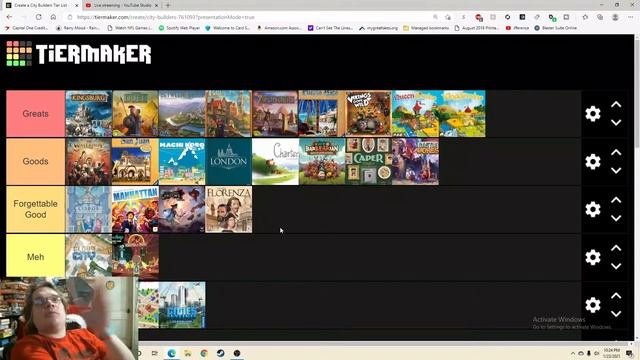
Task: Select the Florenza game thumbnail
Action: tap(229, 209)
